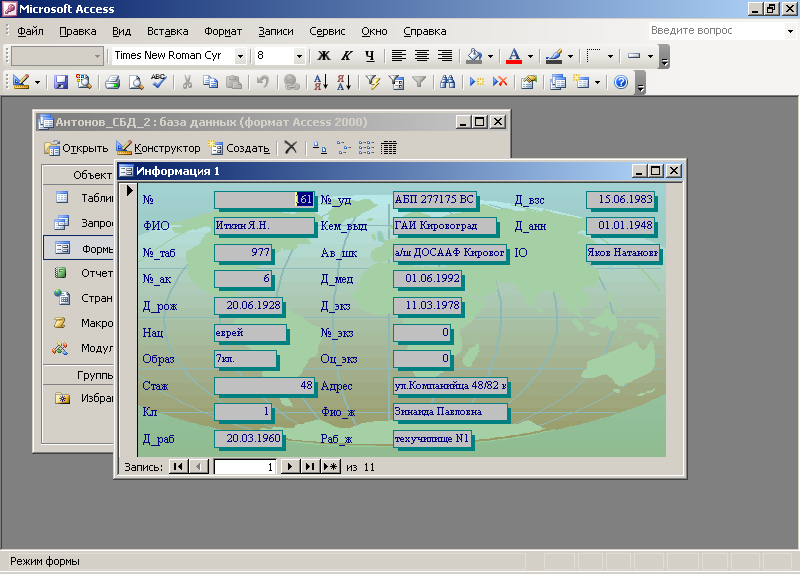
Task: Open Find binoculars icon
Action: click(x=447, y=82)
